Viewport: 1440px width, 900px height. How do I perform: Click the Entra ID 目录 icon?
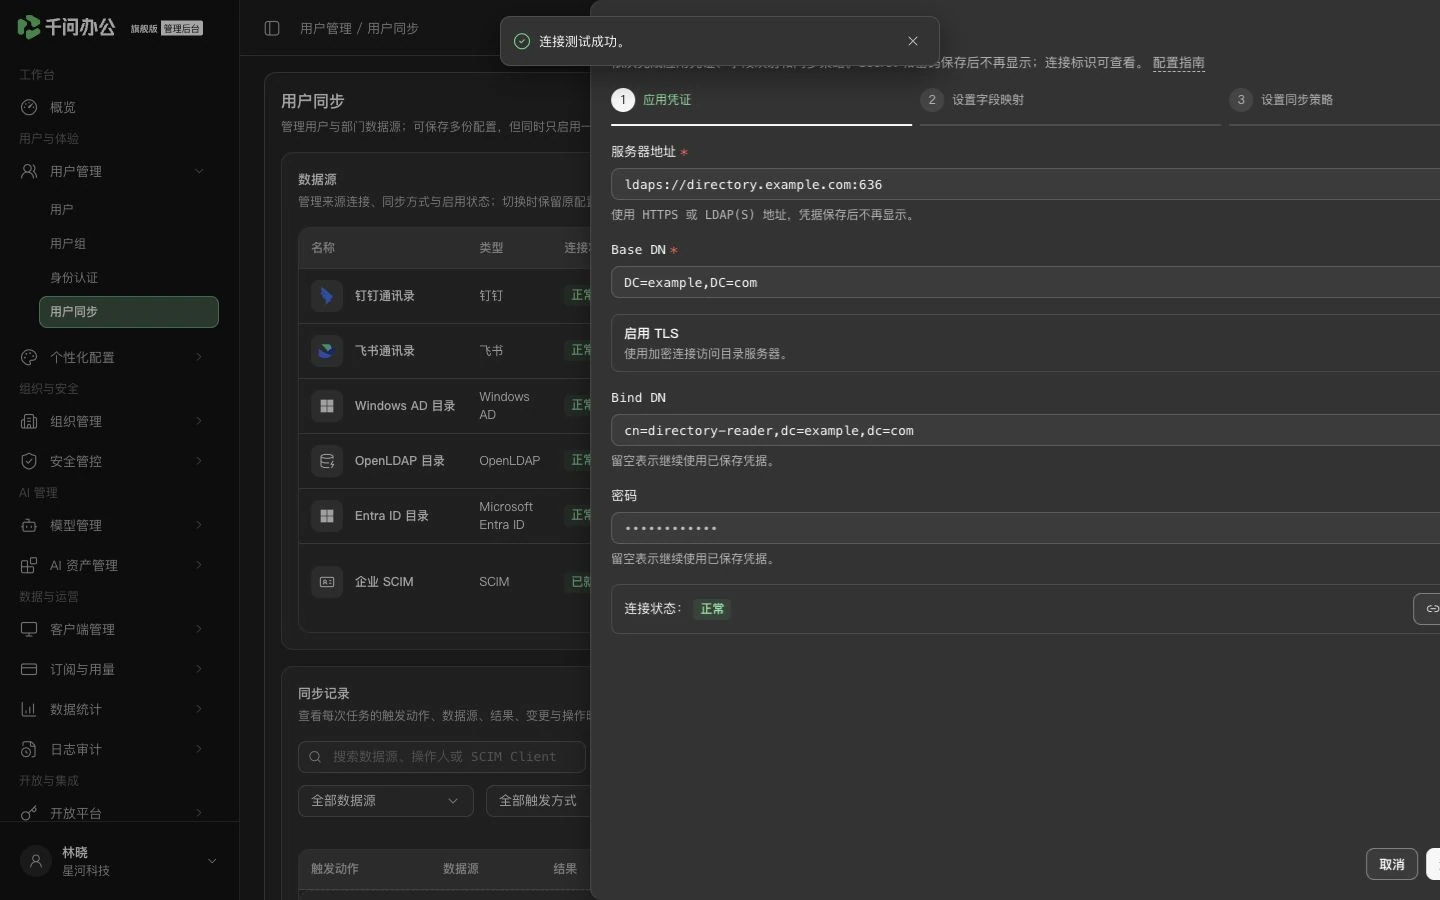pos(327,516)
